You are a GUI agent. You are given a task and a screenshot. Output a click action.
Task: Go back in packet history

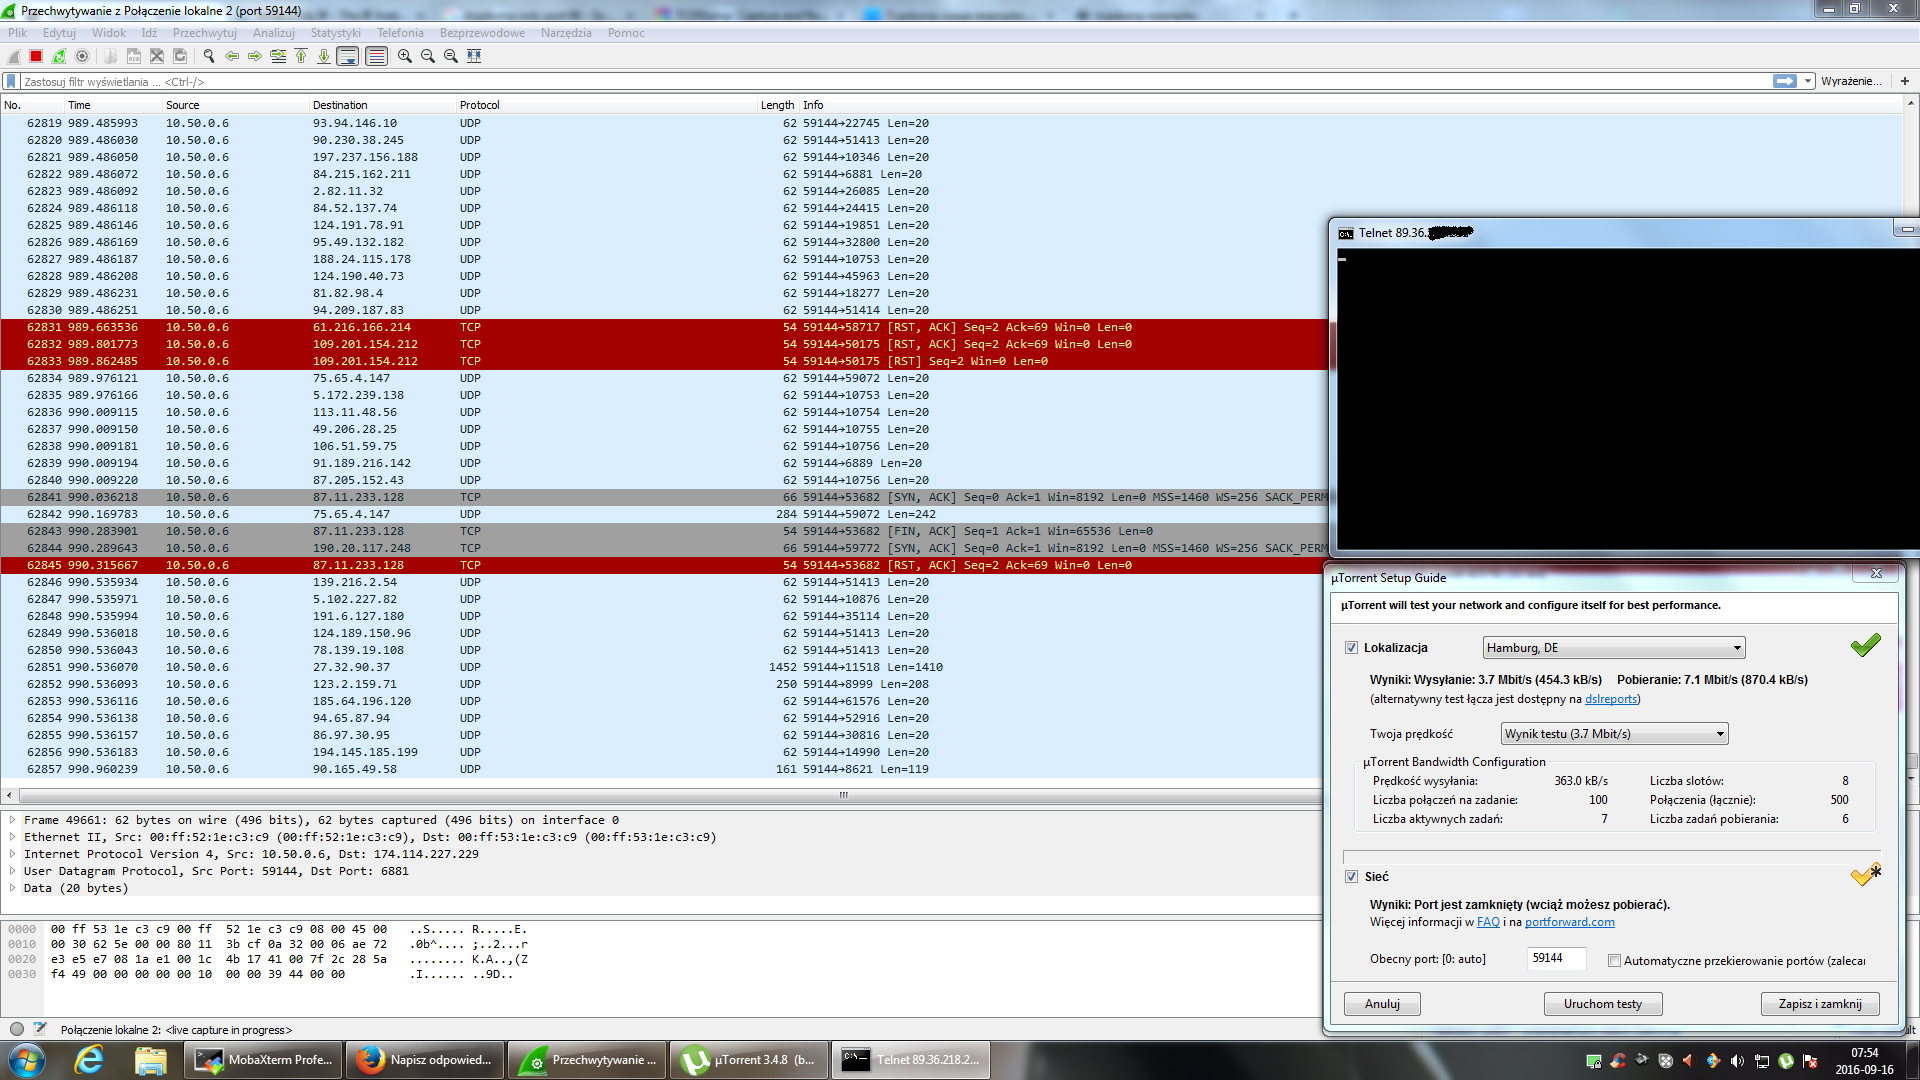(232, 56)
